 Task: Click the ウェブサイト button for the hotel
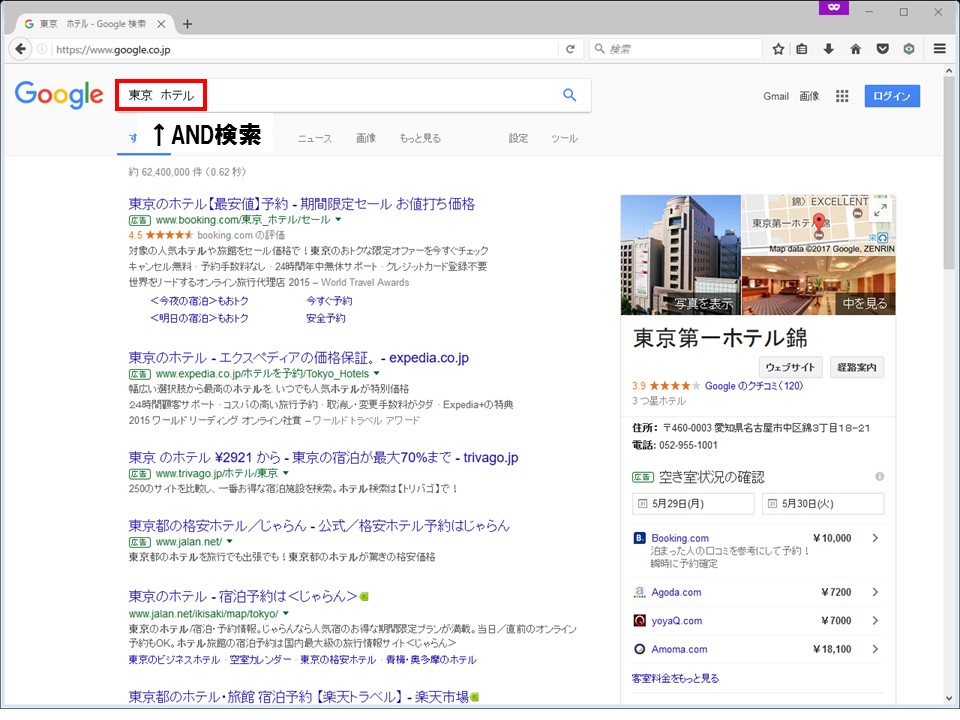tap(790, 367)
